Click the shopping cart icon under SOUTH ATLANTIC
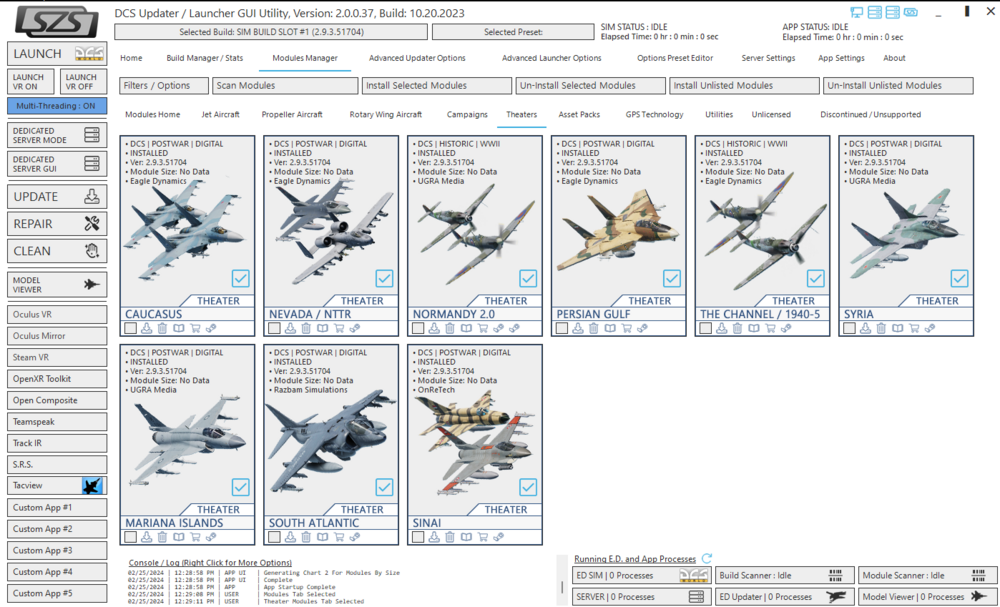Image resolution: width=1000 pixels, height=607 pixels. tap(339, 537)
